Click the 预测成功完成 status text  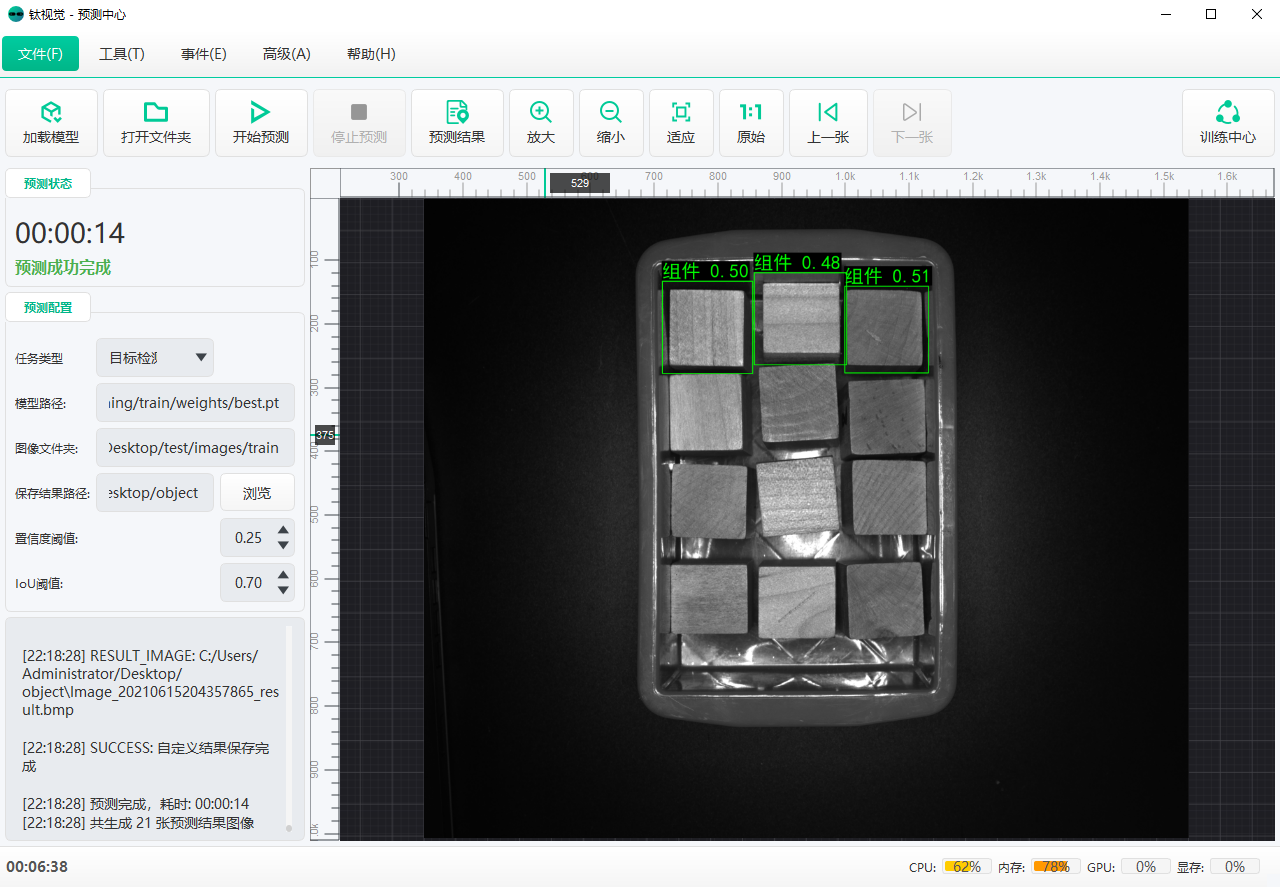[x=63, y=268]
